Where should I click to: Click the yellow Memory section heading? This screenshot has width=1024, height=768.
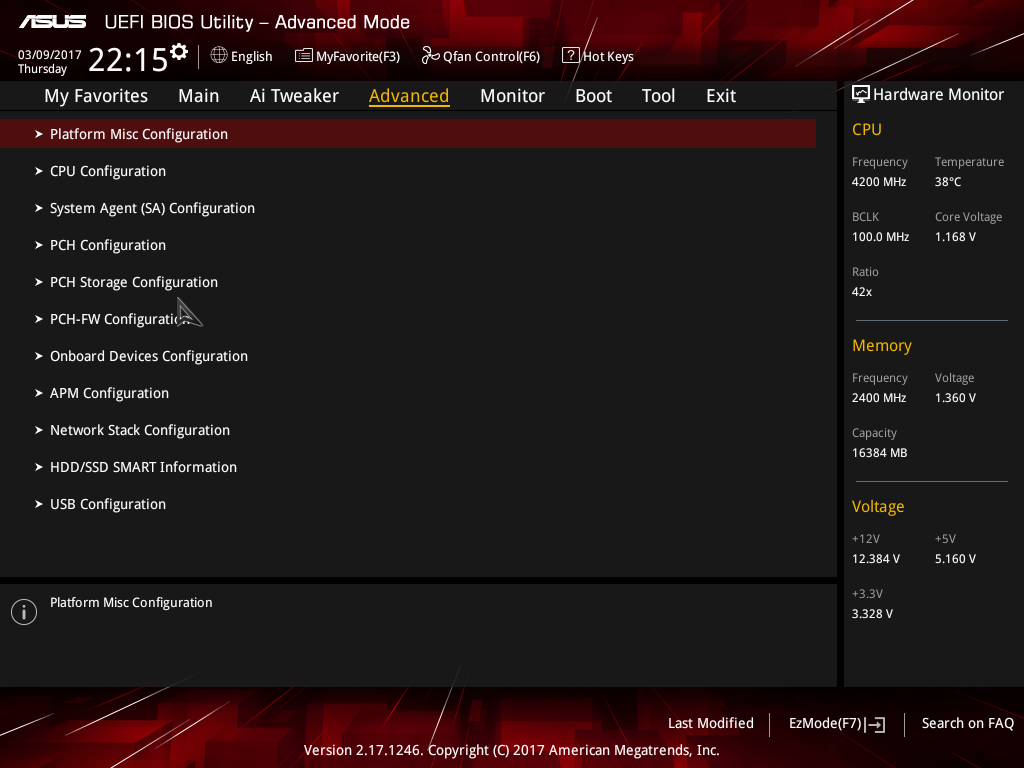click(882, 345)
